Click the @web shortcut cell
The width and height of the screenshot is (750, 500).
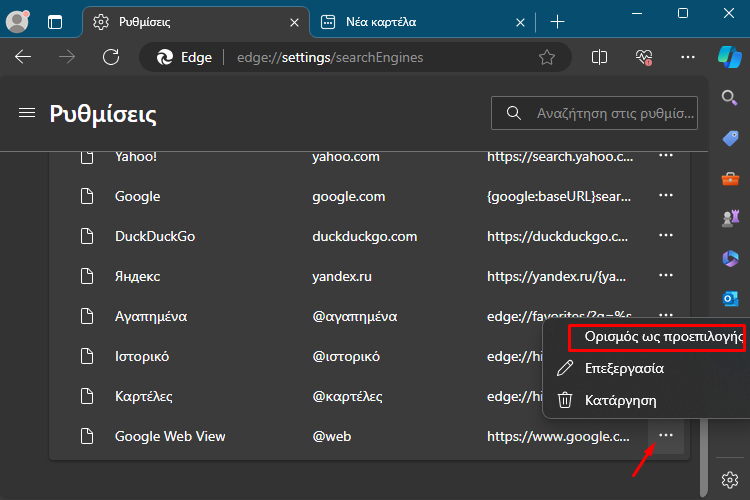pos(331,436)
